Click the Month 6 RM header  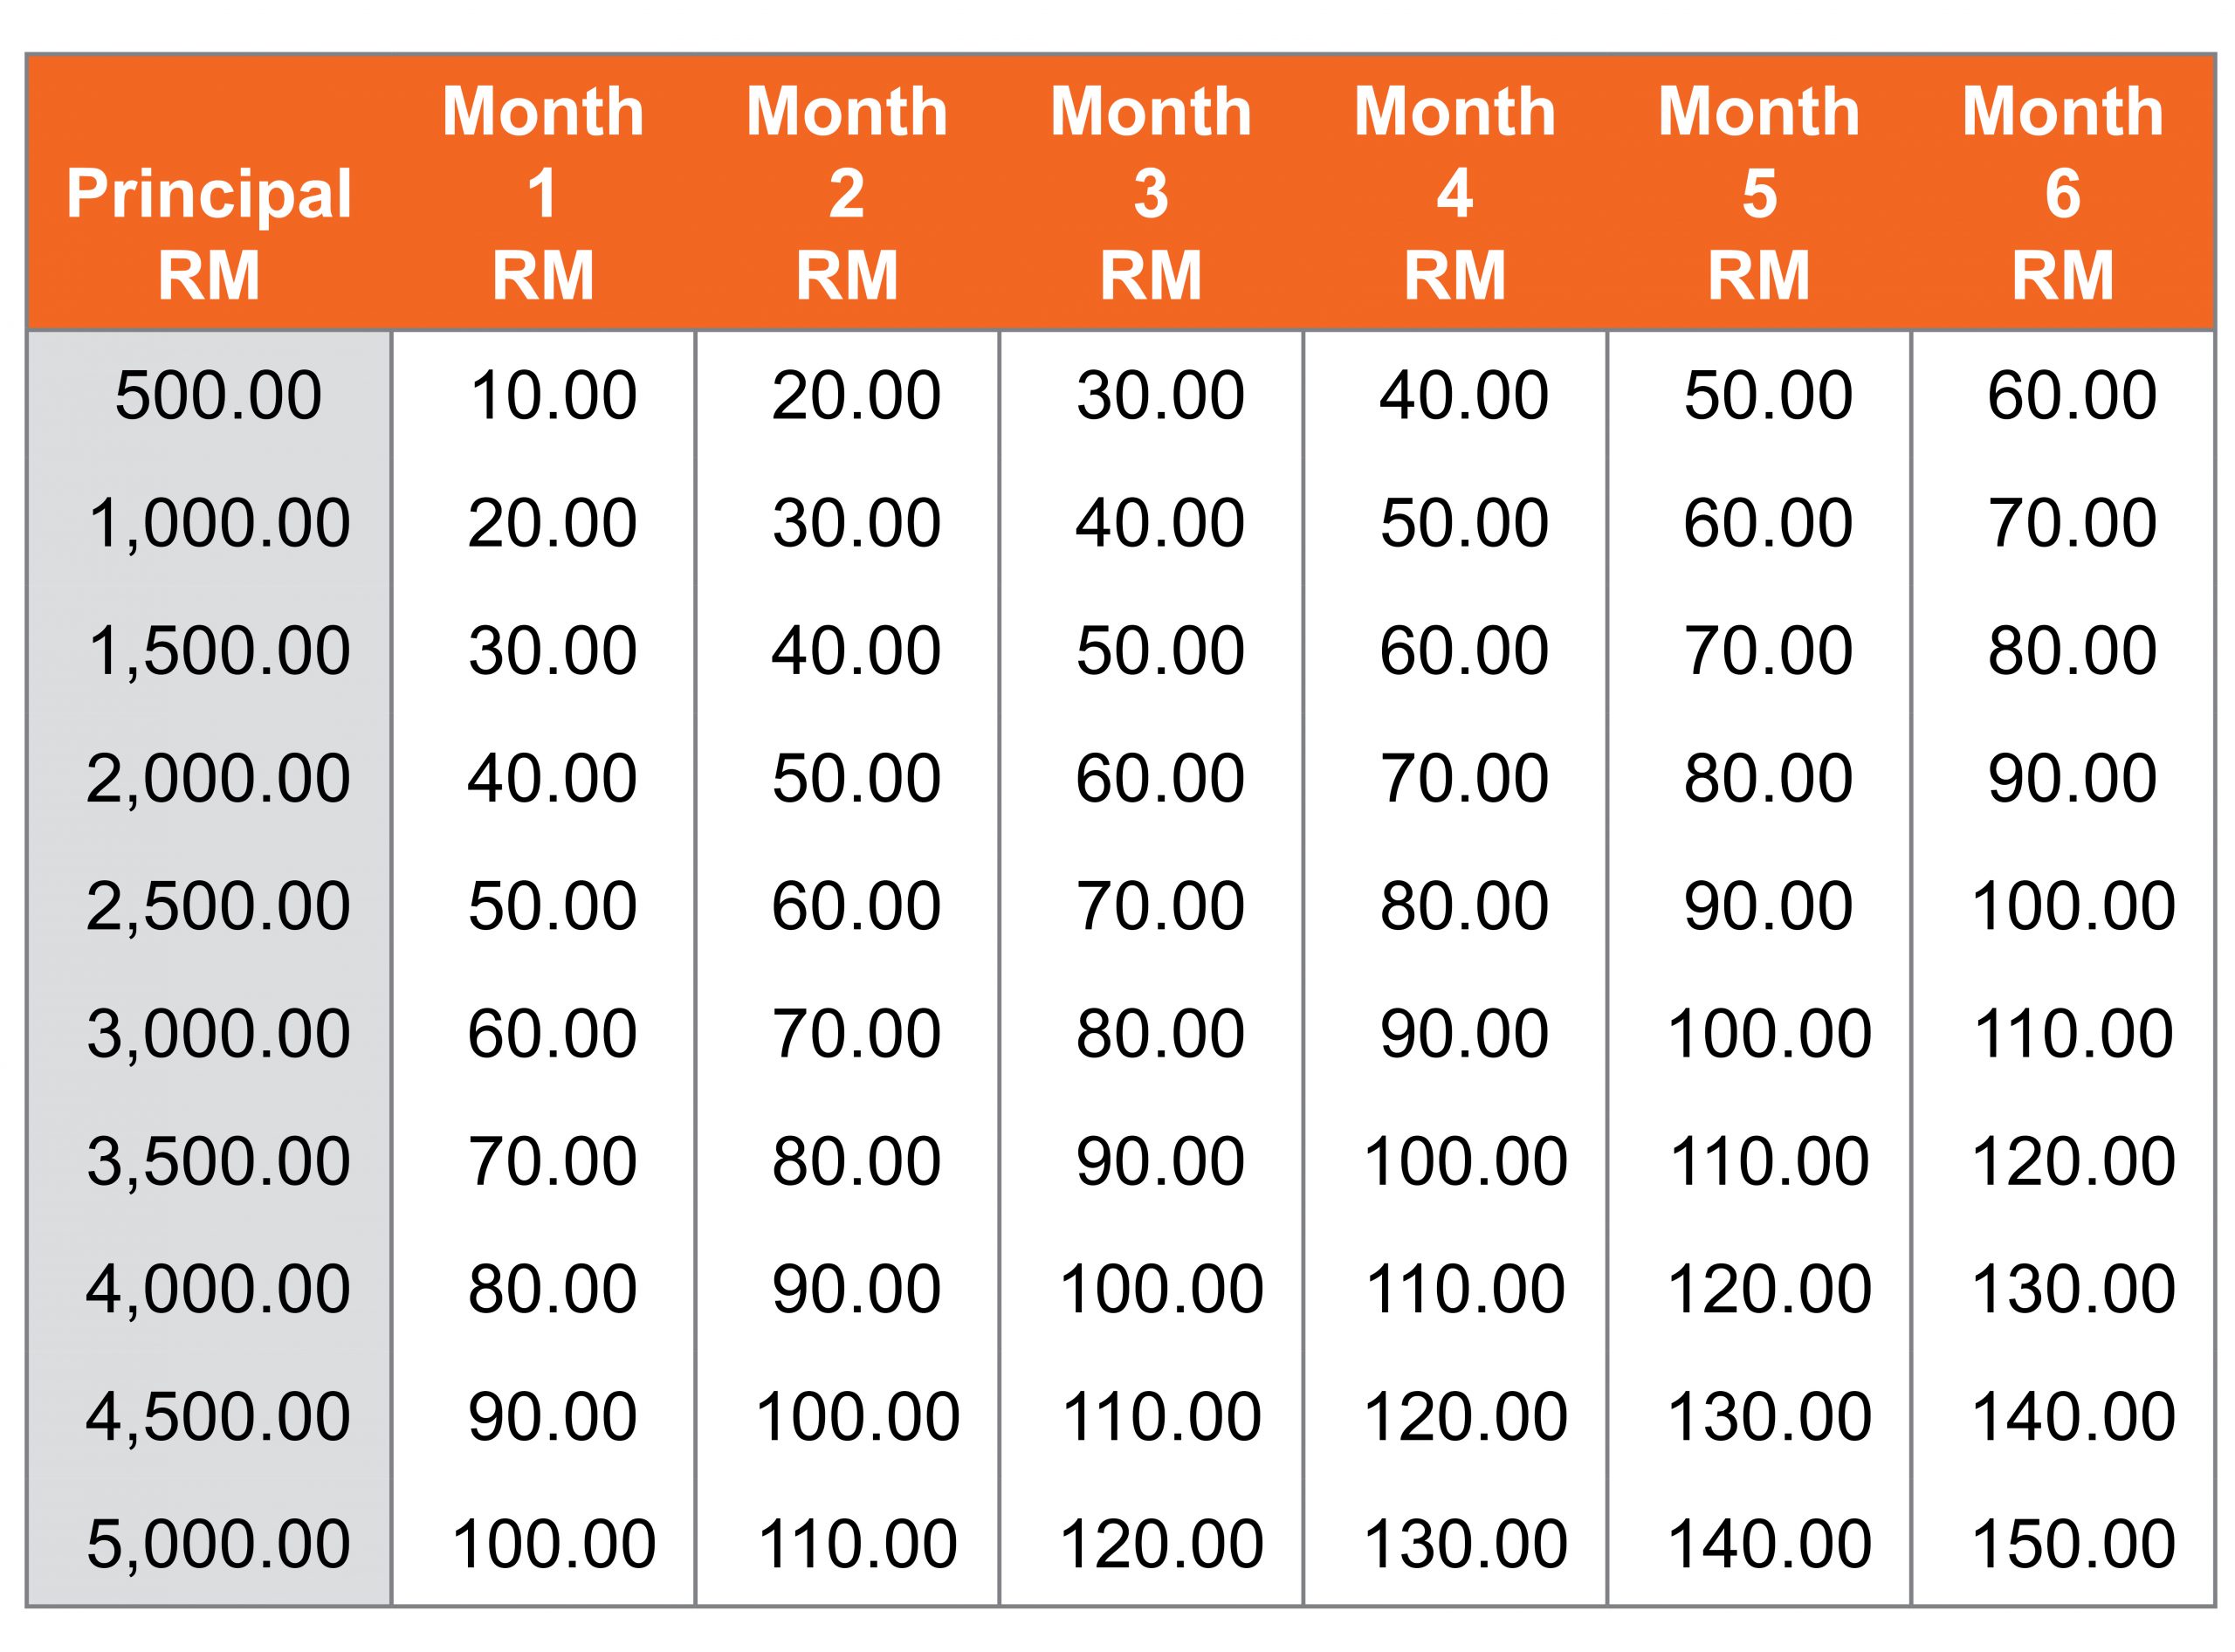pyautogui.click(x=2063, y=193)
